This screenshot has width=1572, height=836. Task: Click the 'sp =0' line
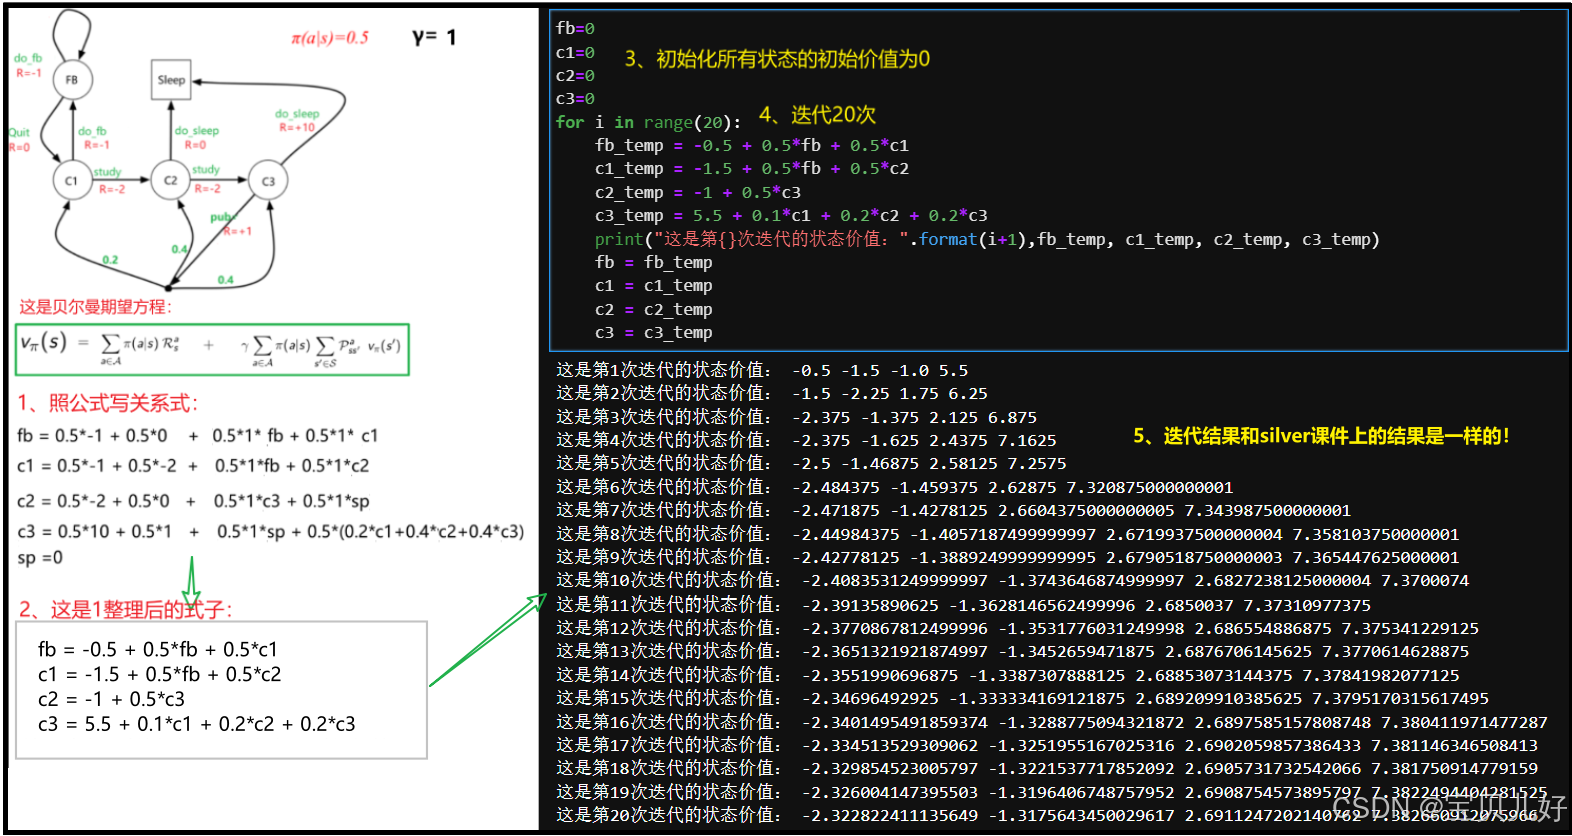(40, 558)
